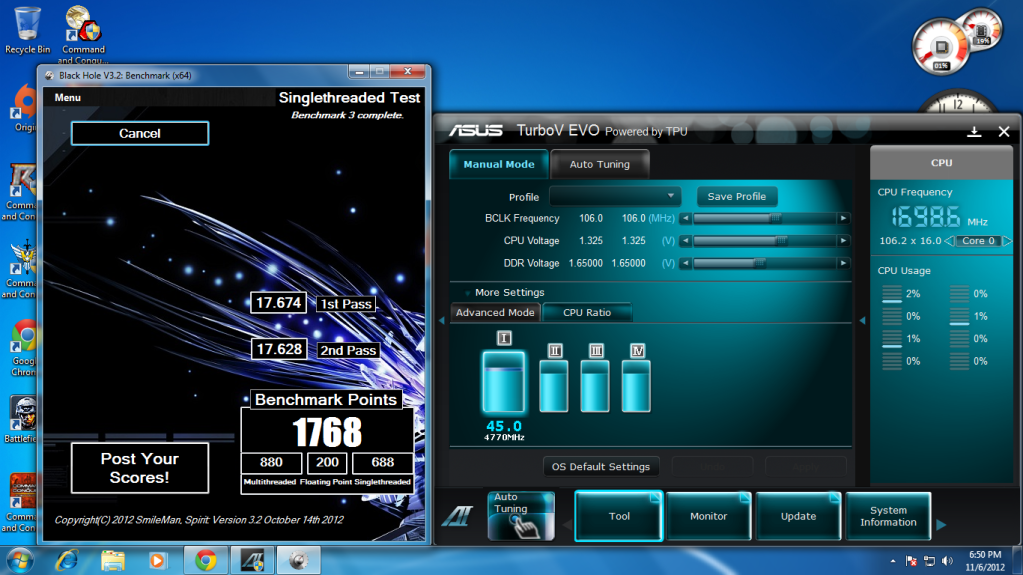Open the Command and Conquer desktop shortcut at top
1023x575 pixels.
[83, 34]
